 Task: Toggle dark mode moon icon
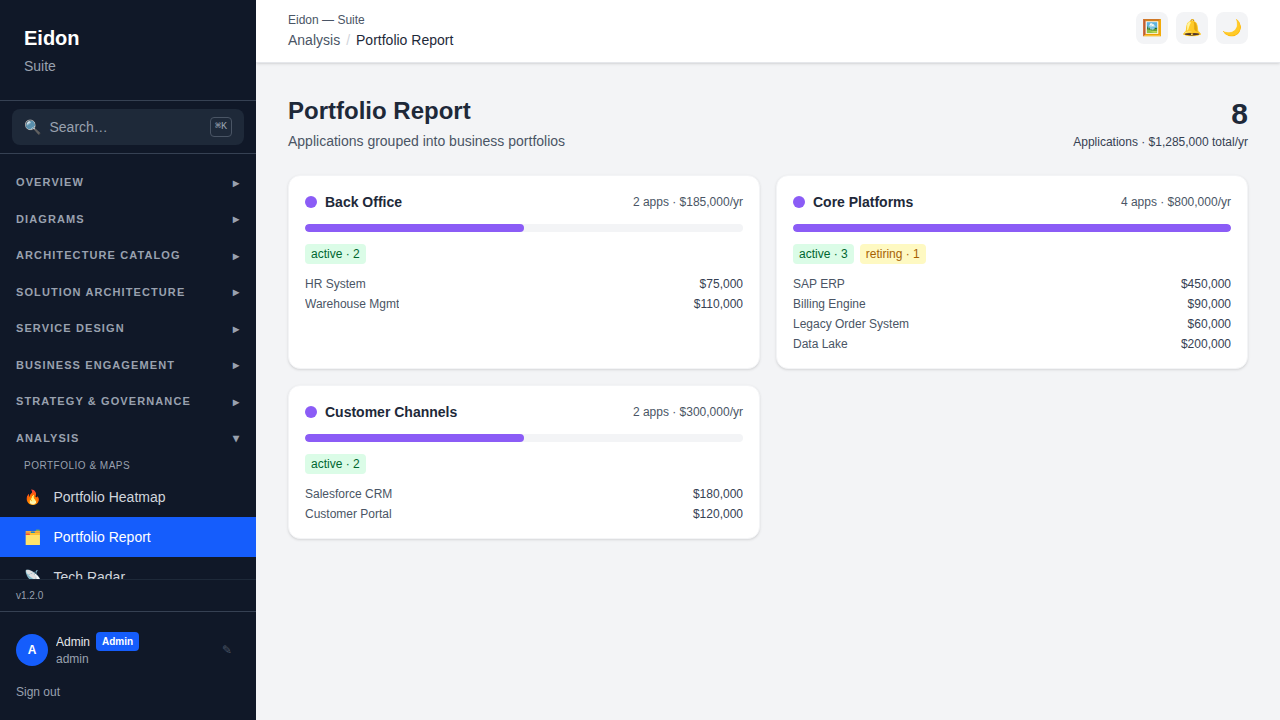click(1232, 28)
